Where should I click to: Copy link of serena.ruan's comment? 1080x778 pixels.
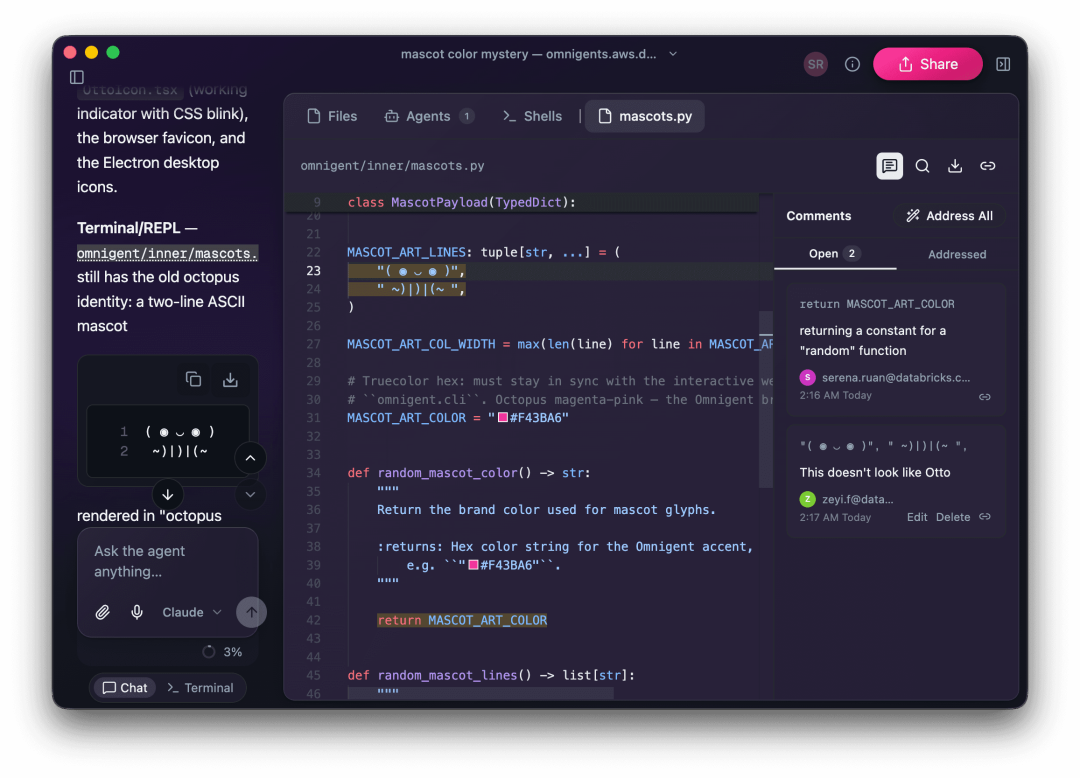[x=985, y=397]
